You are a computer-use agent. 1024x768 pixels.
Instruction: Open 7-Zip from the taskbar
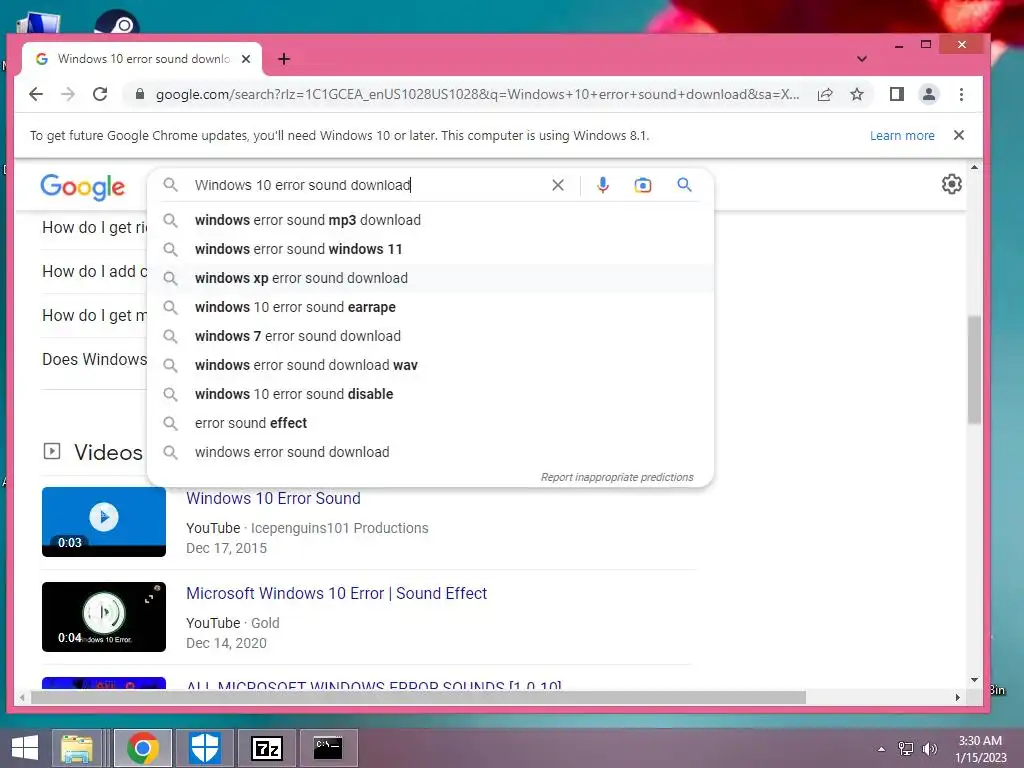click(266, 748)
